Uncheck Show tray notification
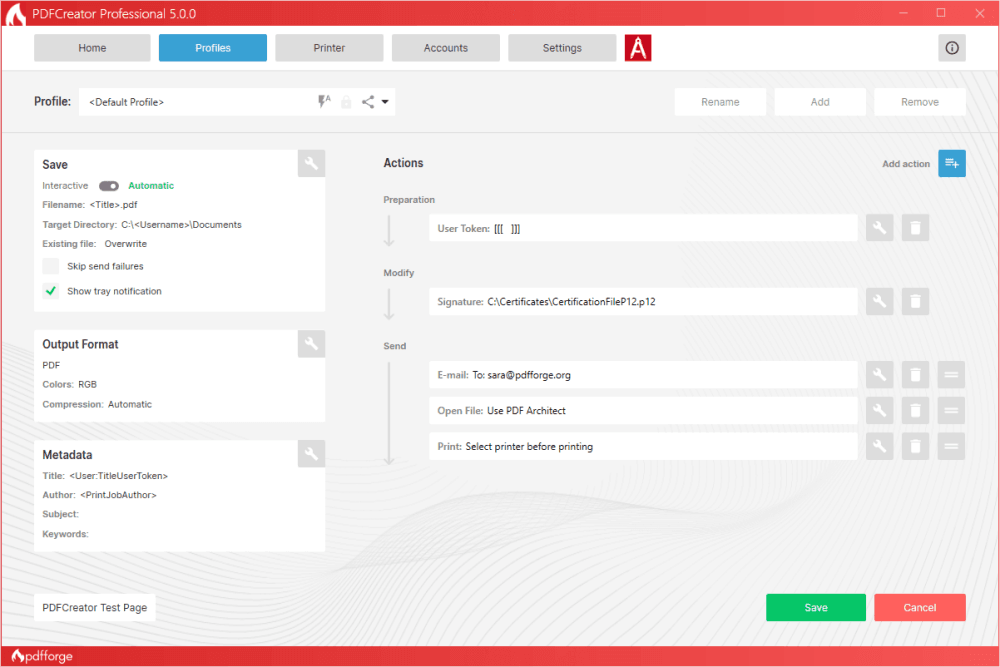Viewport: 1000px width, 667px height. 51,291
